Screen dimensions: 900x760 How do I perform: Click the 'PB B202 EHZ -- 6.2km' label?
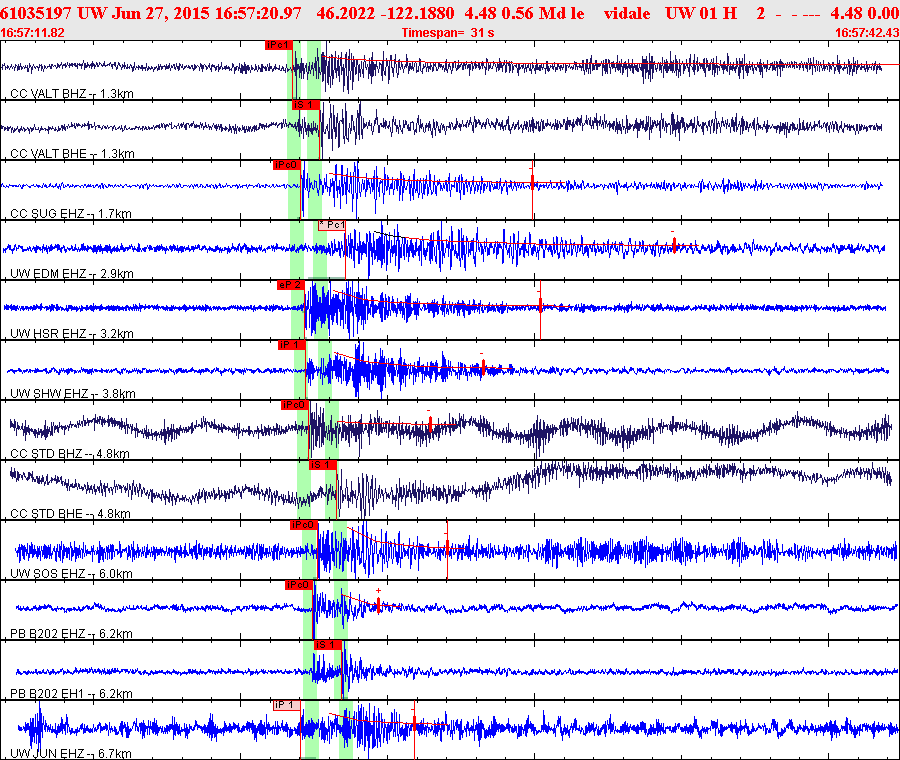(71, 634)
